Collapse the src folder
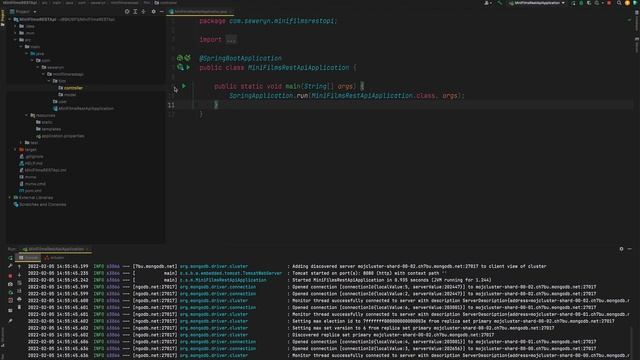Image resolution: width=640 pixels, height=360 pixels. pyautogui.click(x=16, y=40)
